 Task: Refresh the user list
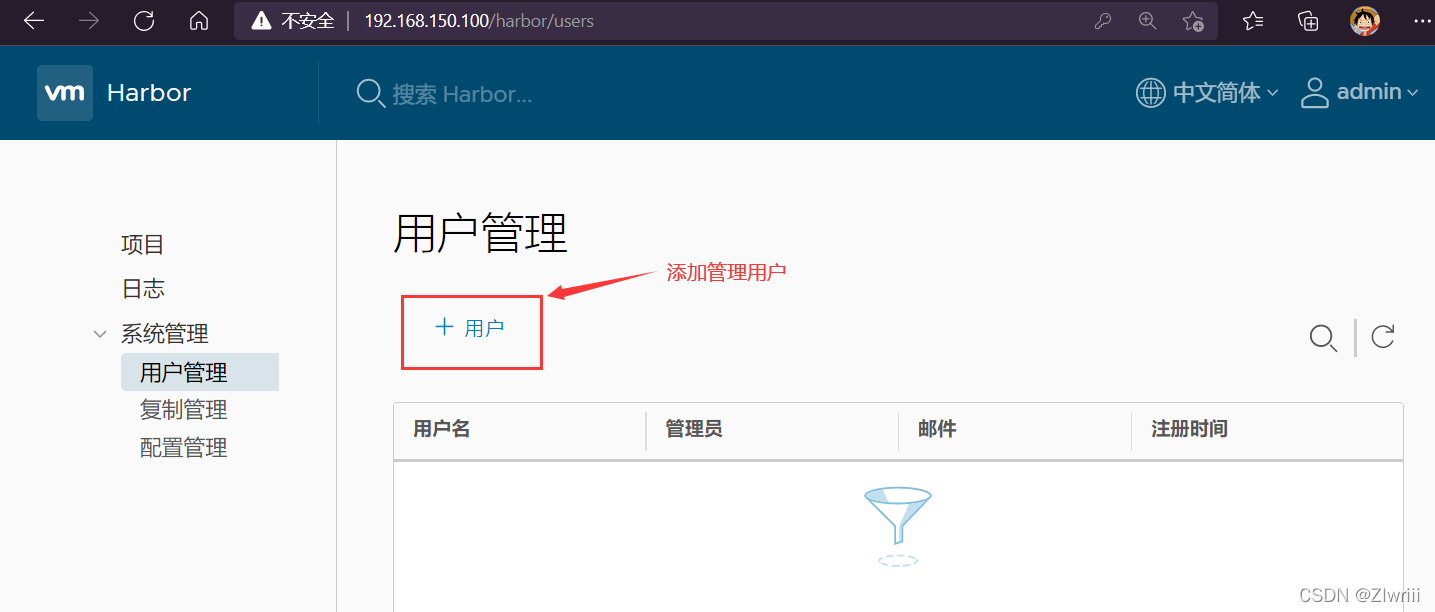click(1383, 337)
